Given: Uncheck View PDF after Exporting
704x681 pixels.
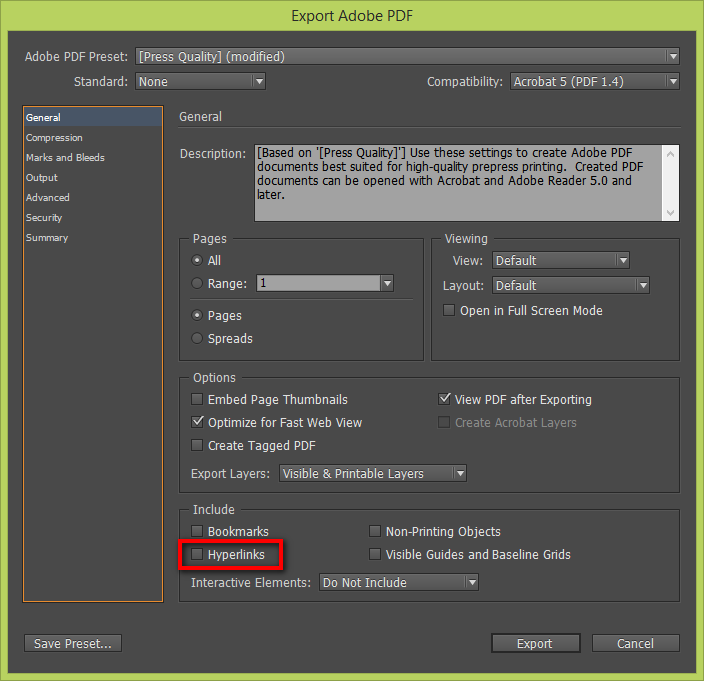Looking at the screenshot, I should pos(444,399).
